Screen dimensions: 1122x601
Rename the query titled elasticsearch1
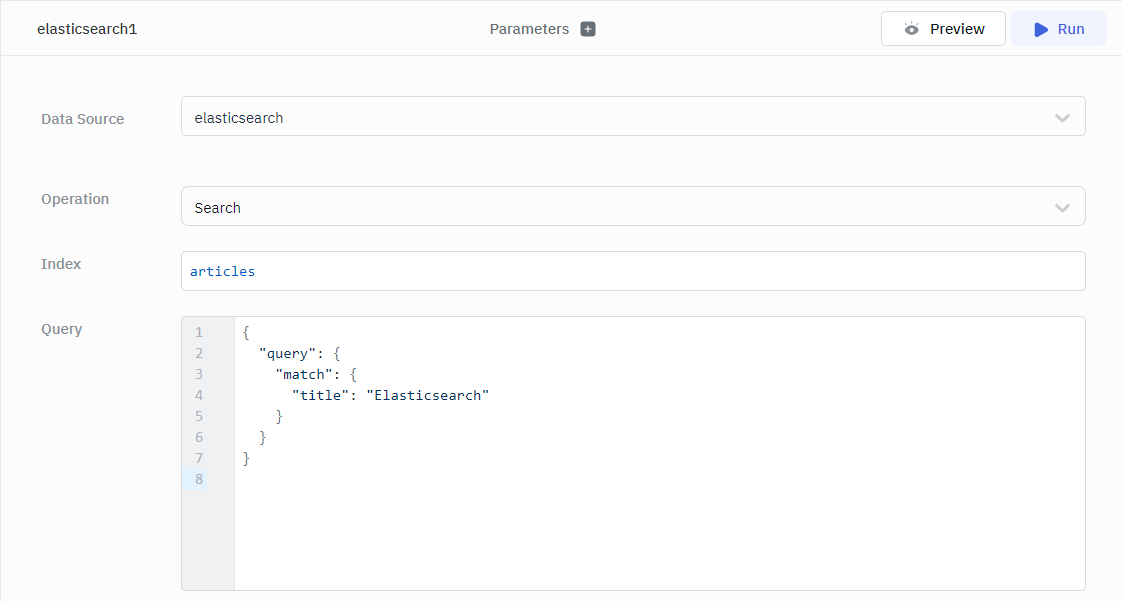[87, 29]
